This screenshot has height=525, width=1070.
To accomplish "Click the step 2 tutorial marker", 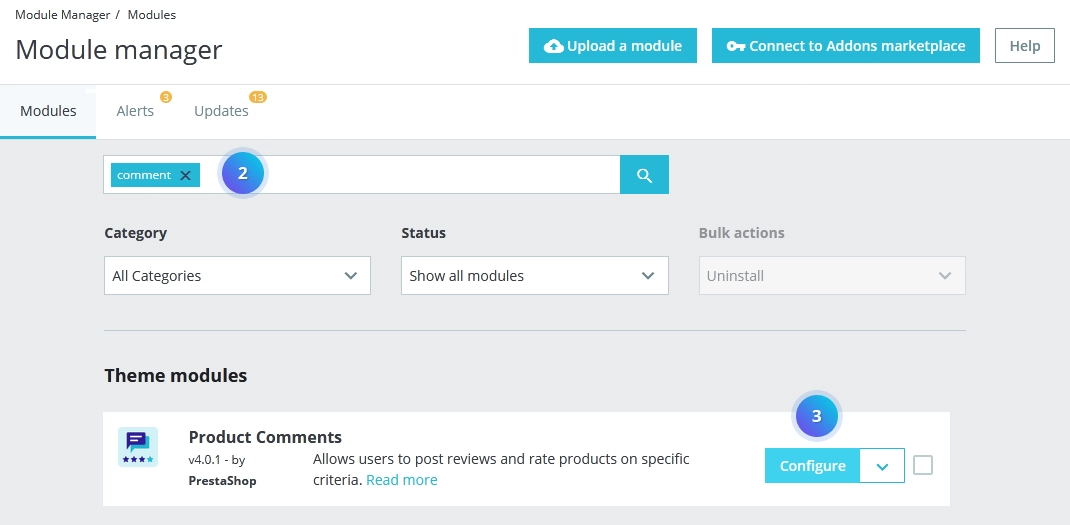I will tap(242, 173).
